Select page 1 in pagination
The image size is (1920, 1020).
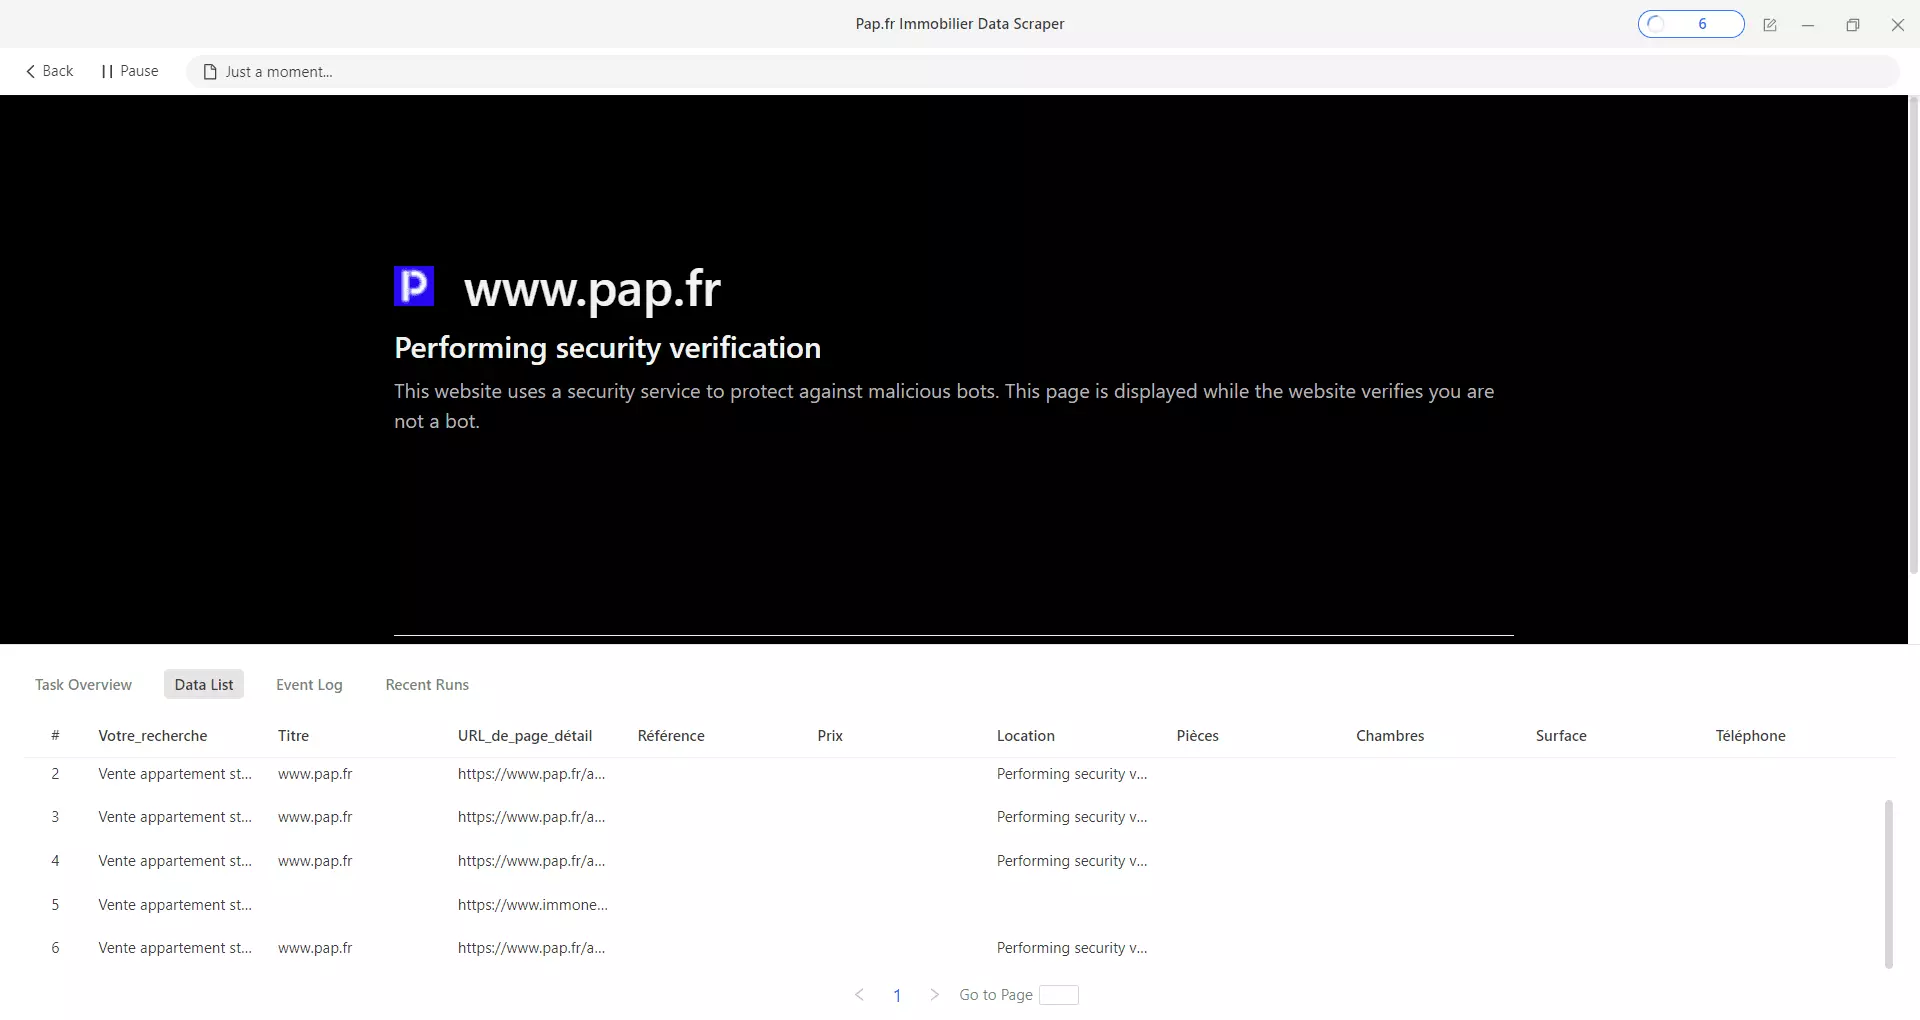(x=897, y=996)
